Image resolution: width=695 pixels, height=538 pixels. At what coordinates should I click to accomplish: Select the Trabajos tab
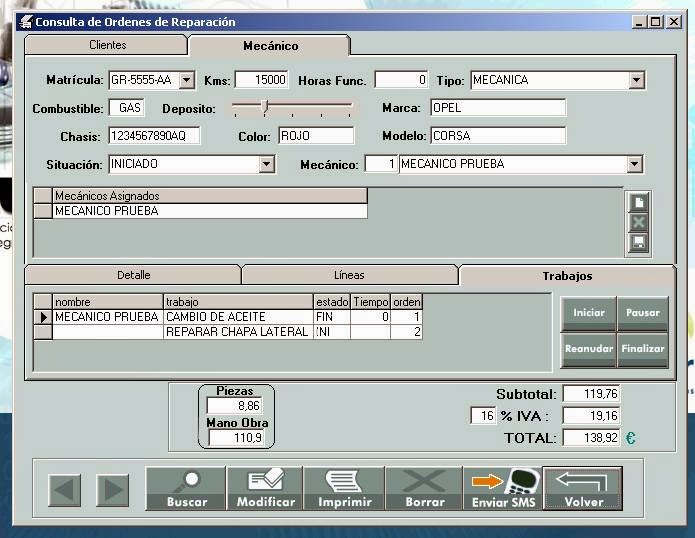tap(567, 276)
